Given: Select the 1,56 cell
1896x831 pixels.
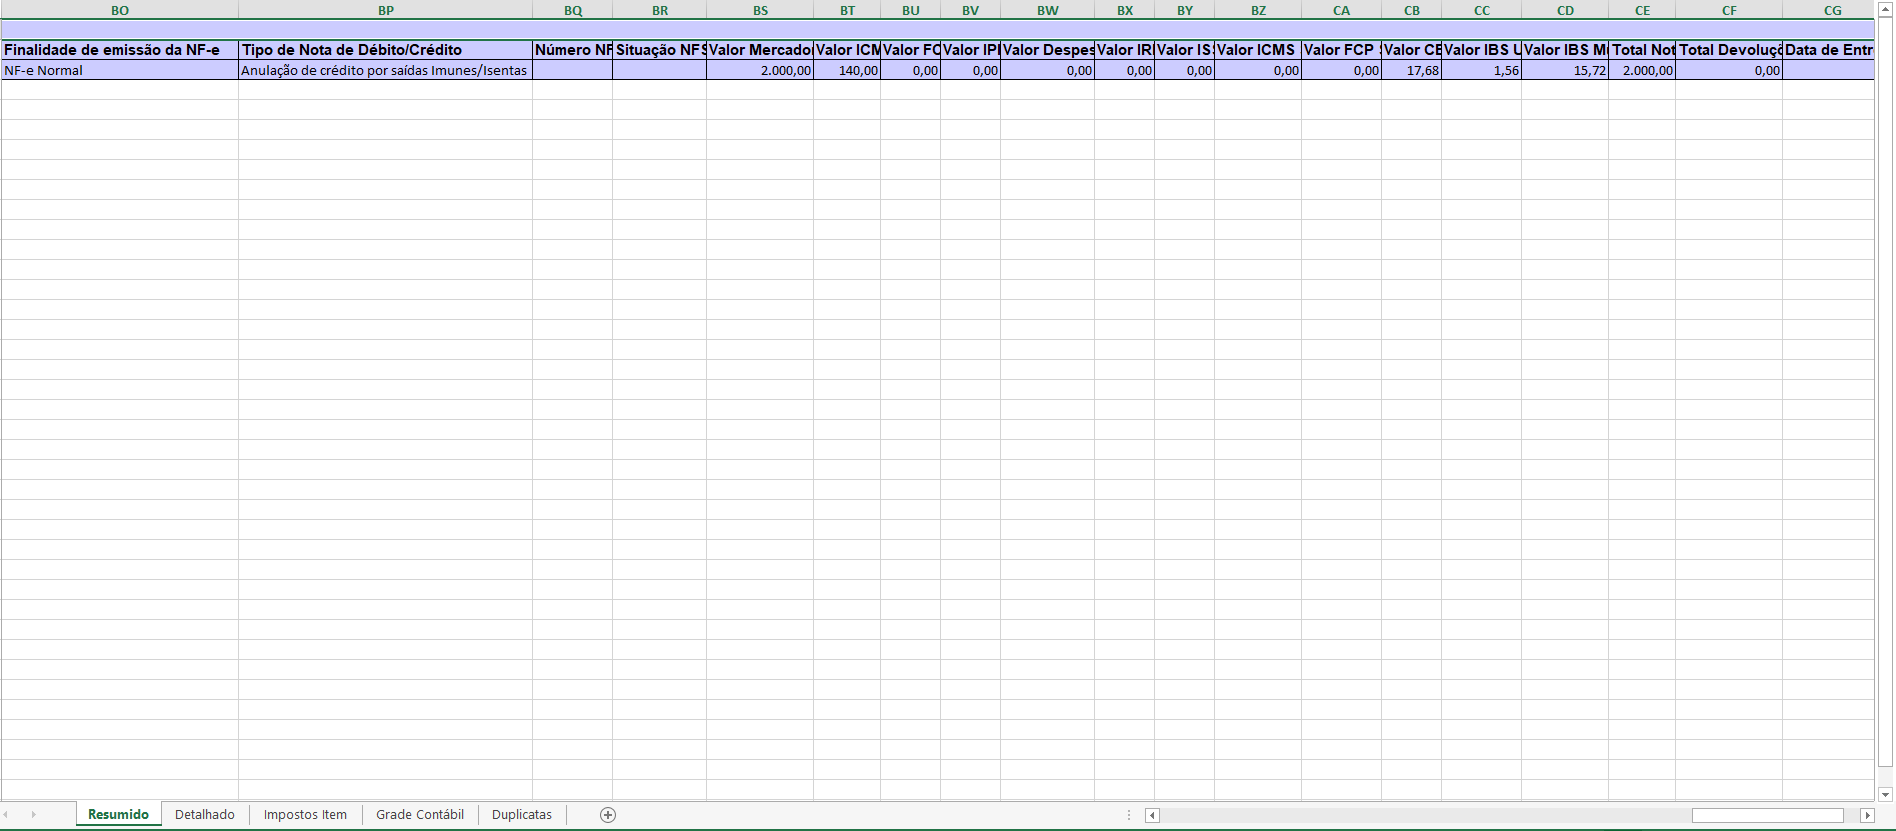Looking at the screenshot, I should point(1482,71).
